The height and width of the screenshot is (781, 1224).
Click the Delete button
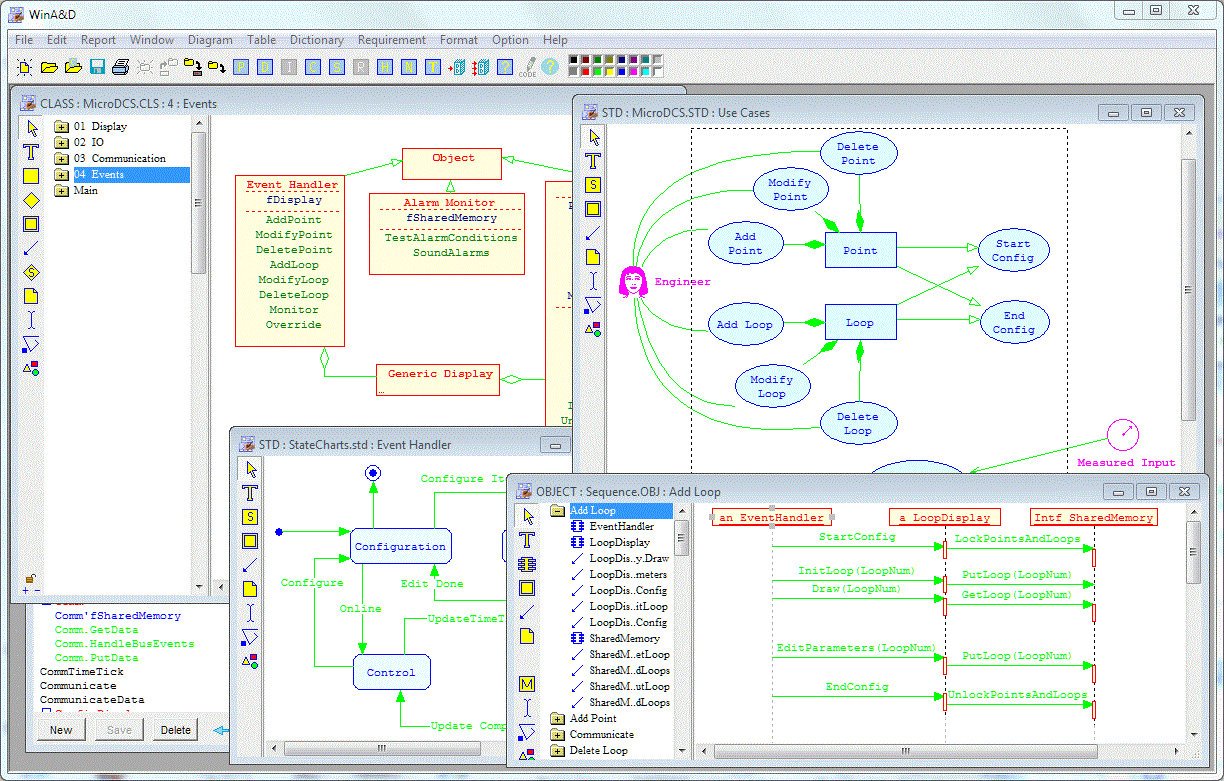176,730
